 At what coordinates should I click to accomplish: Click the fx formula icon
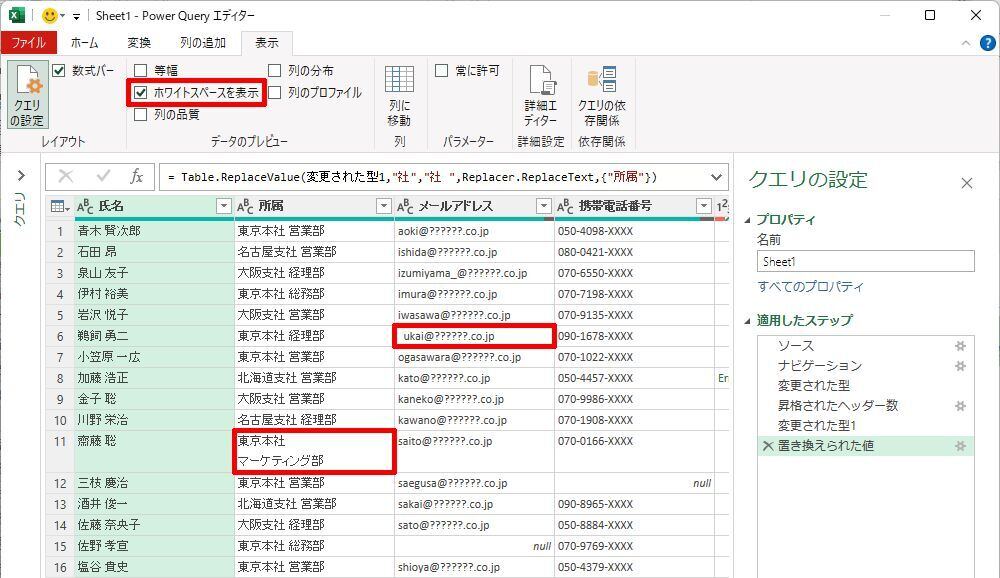pos(137,177)
